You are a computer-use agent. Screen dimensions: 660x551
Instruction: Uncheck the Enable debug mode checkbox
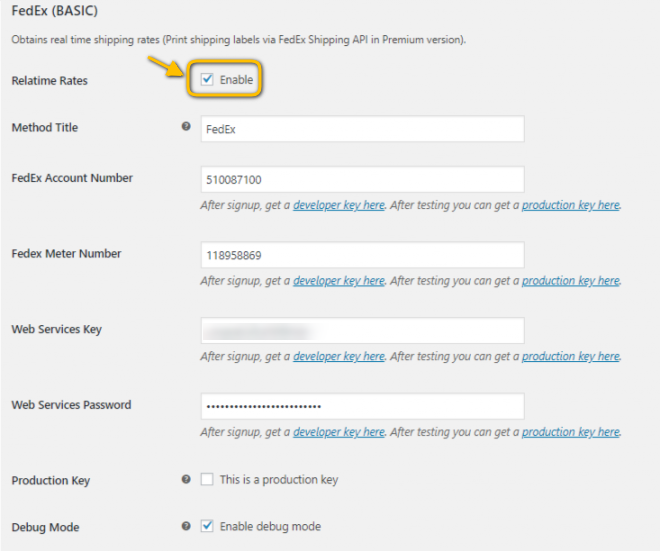click(207, 526)
